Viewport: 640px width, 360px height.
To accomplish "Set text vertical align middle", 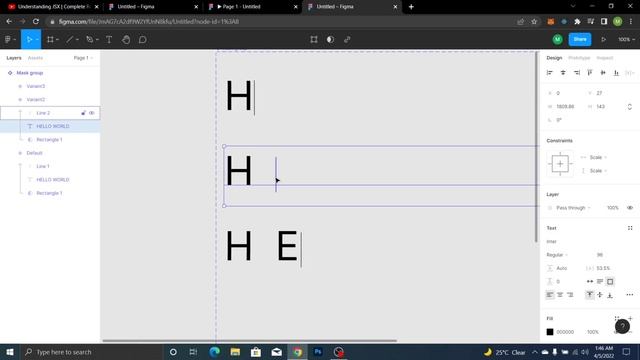I will pos(600,295).
